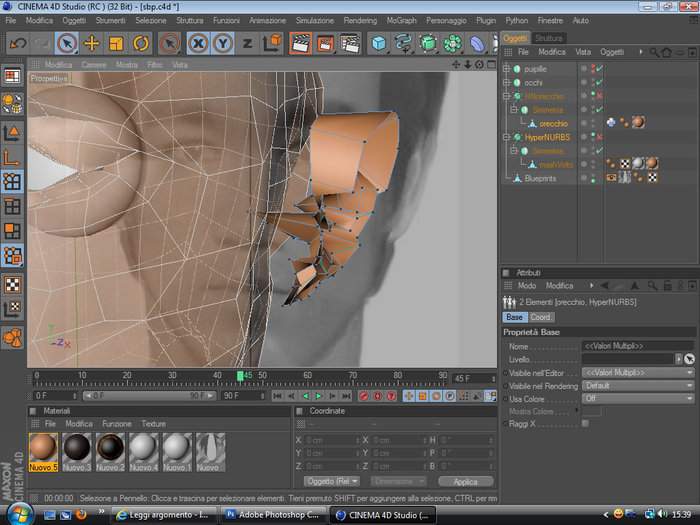
Task: Open the Usa Colore dropdown
Action: [x=637, y=397]
